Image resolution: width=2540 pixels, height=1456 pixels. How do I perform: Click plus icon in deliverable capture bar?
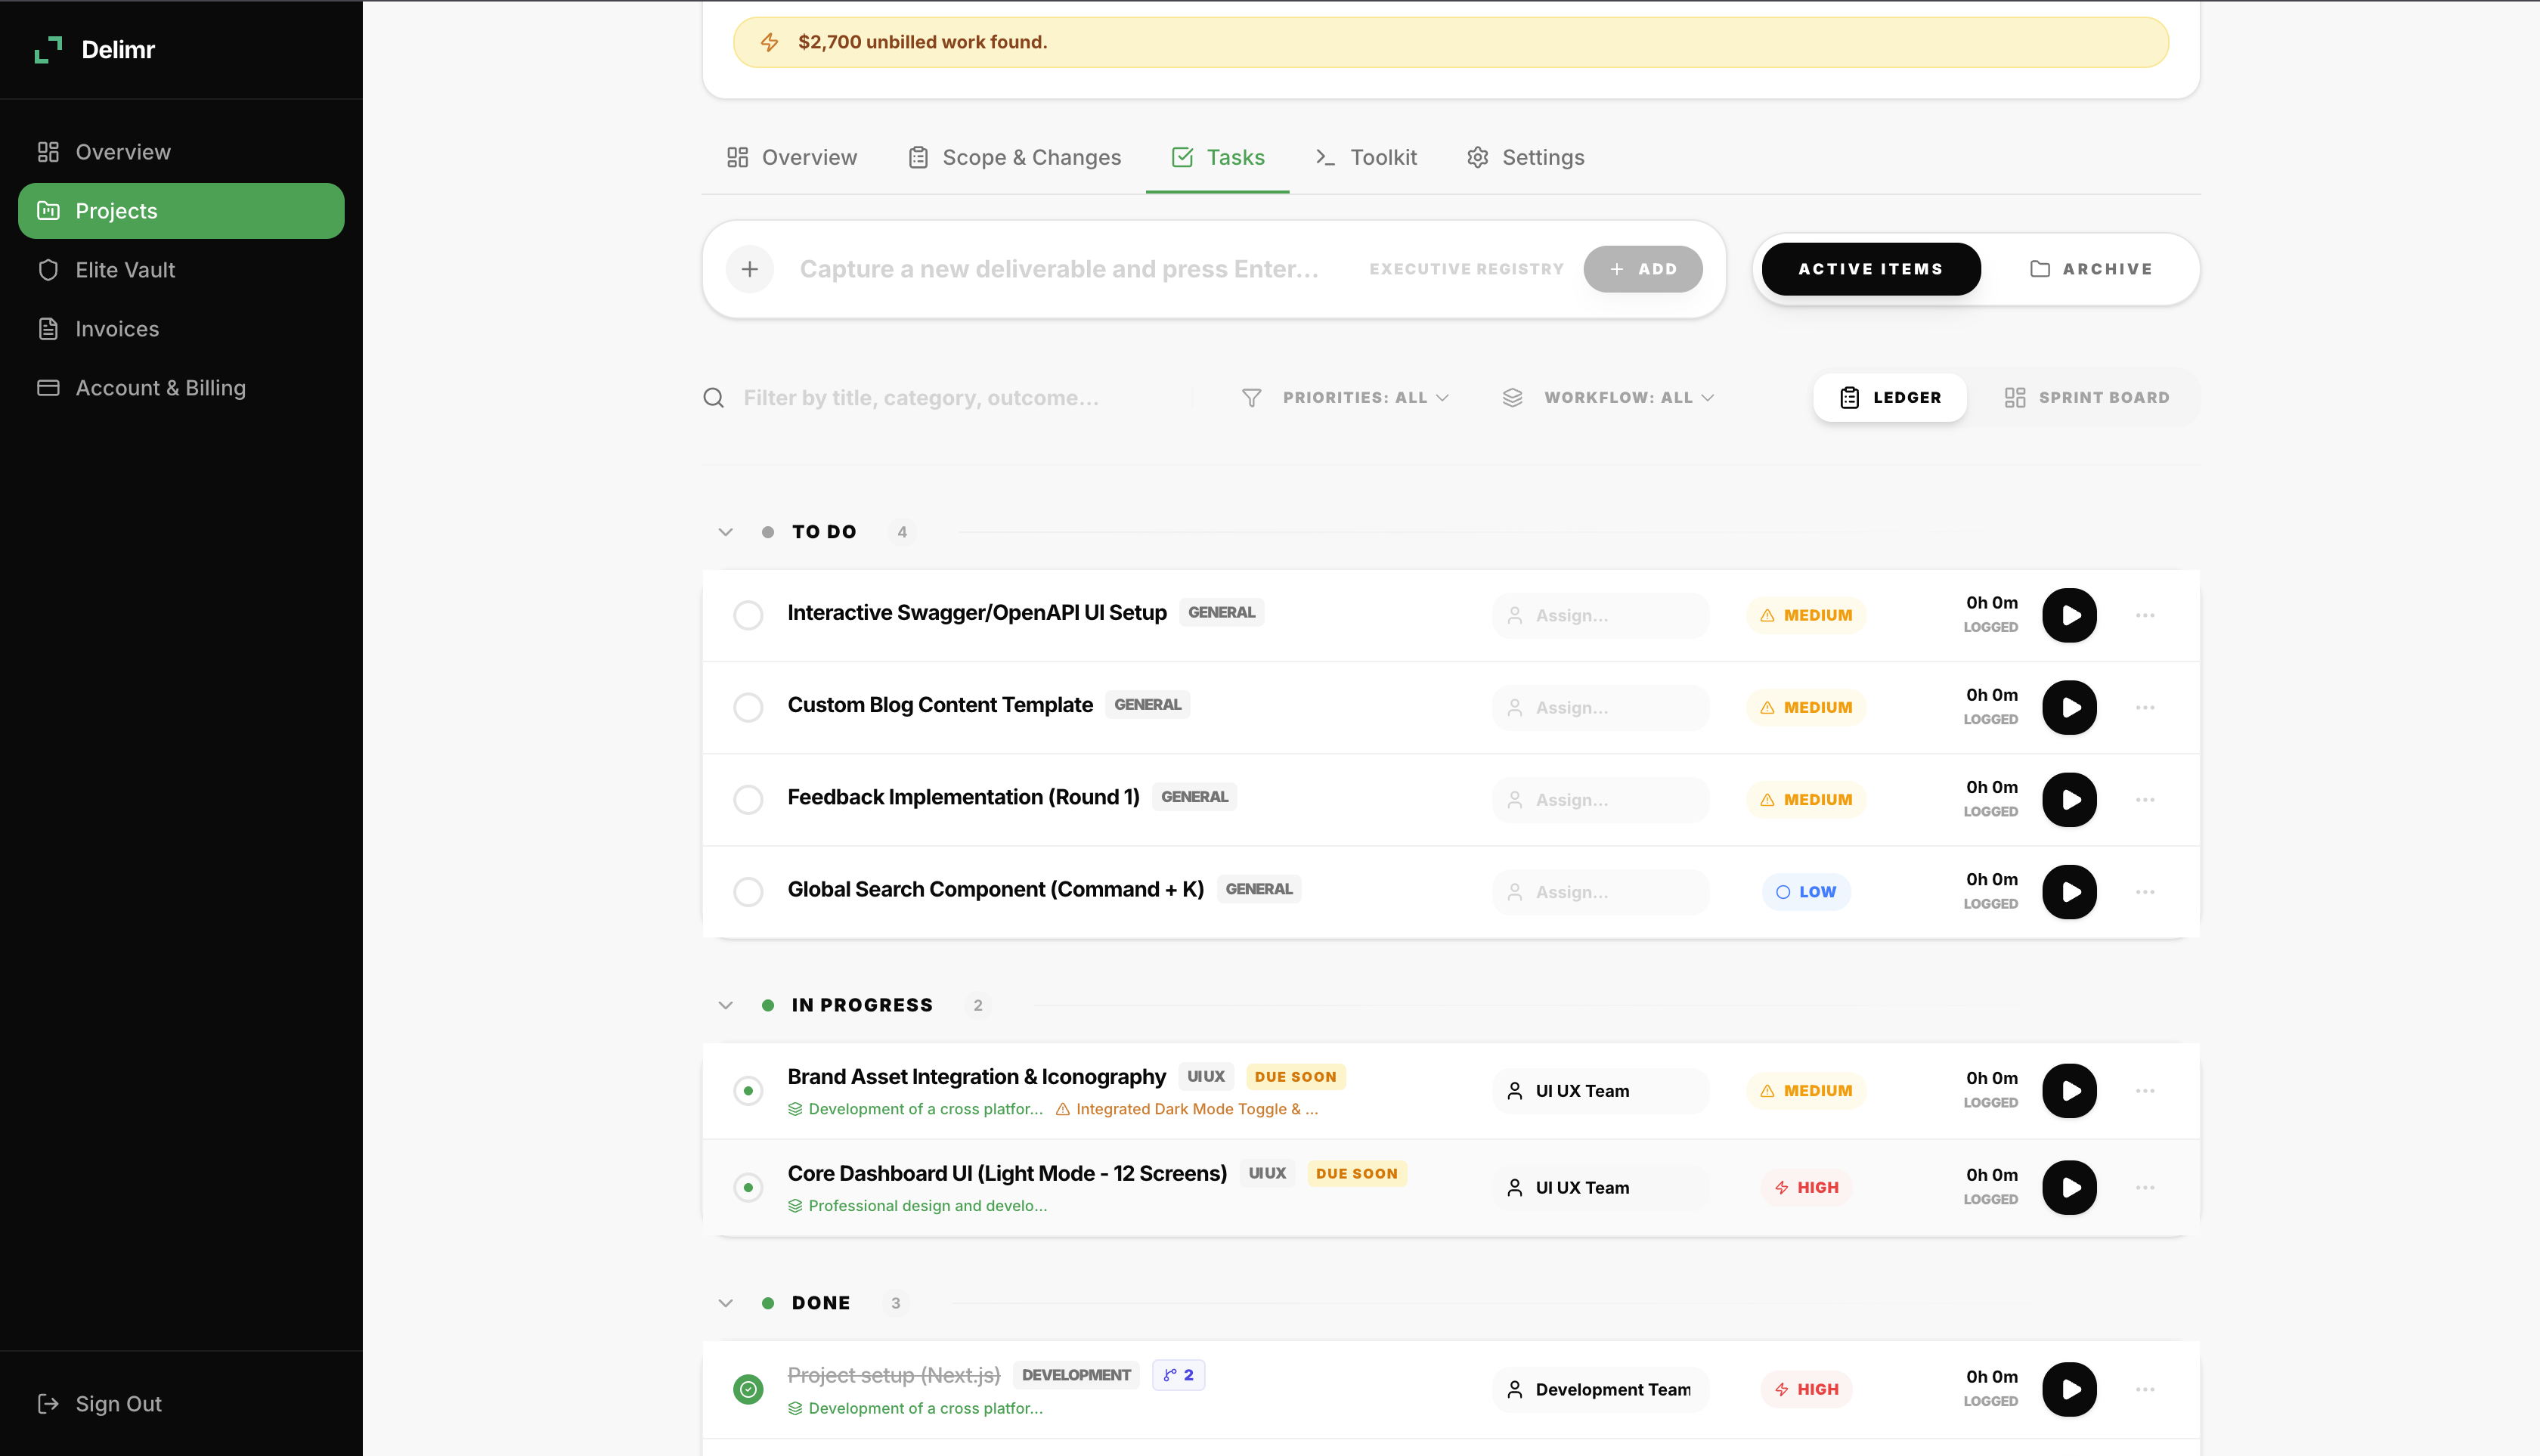pyautogui.click(x=750, y=269)
